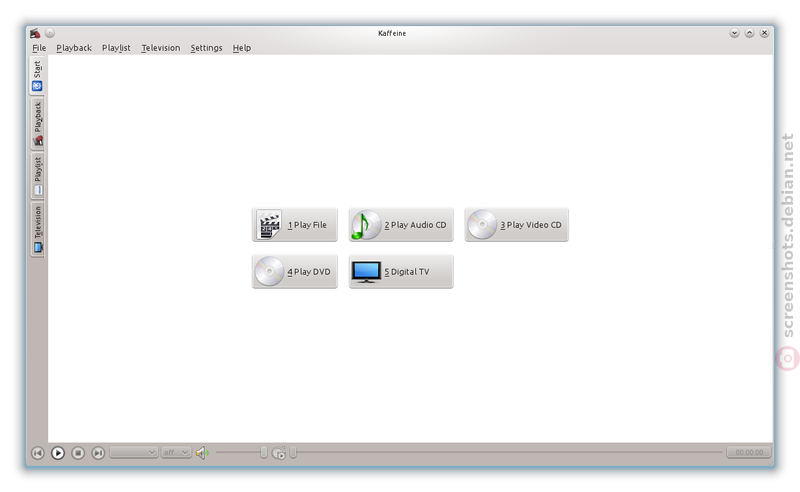Viewport: 800px width, 492px height.
Task: Open the Television menu
Action: [x=161, y=48]
